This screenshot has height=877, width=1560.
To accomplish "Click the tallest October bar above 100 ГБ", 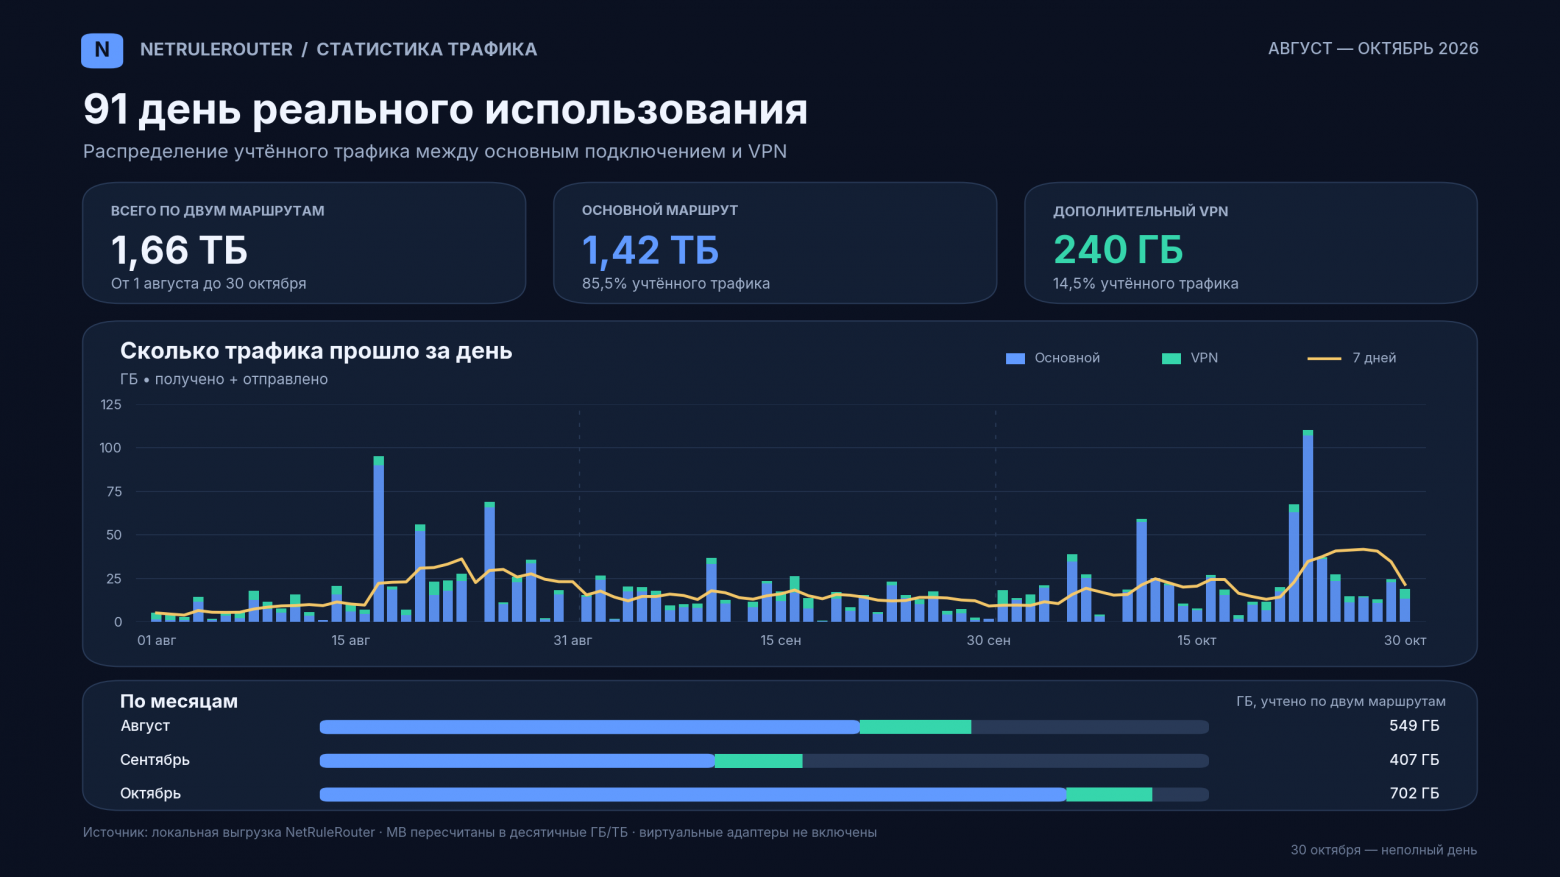I will 1308,526.
